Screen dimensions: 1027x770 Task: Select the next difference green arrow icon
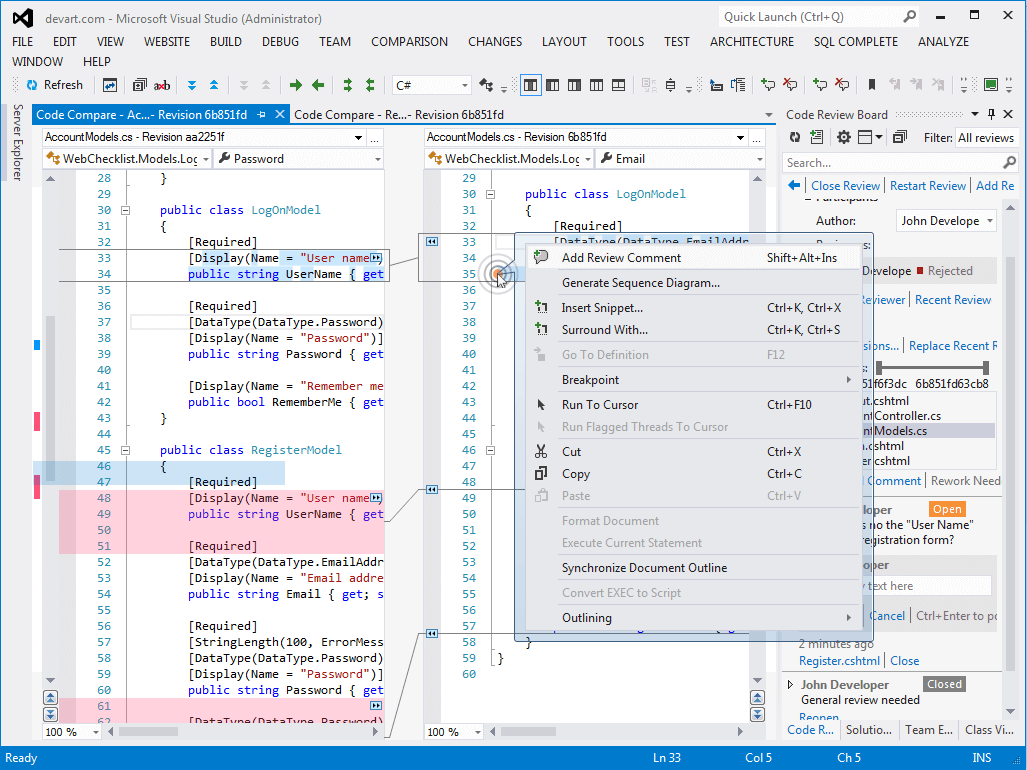(296, 85)
